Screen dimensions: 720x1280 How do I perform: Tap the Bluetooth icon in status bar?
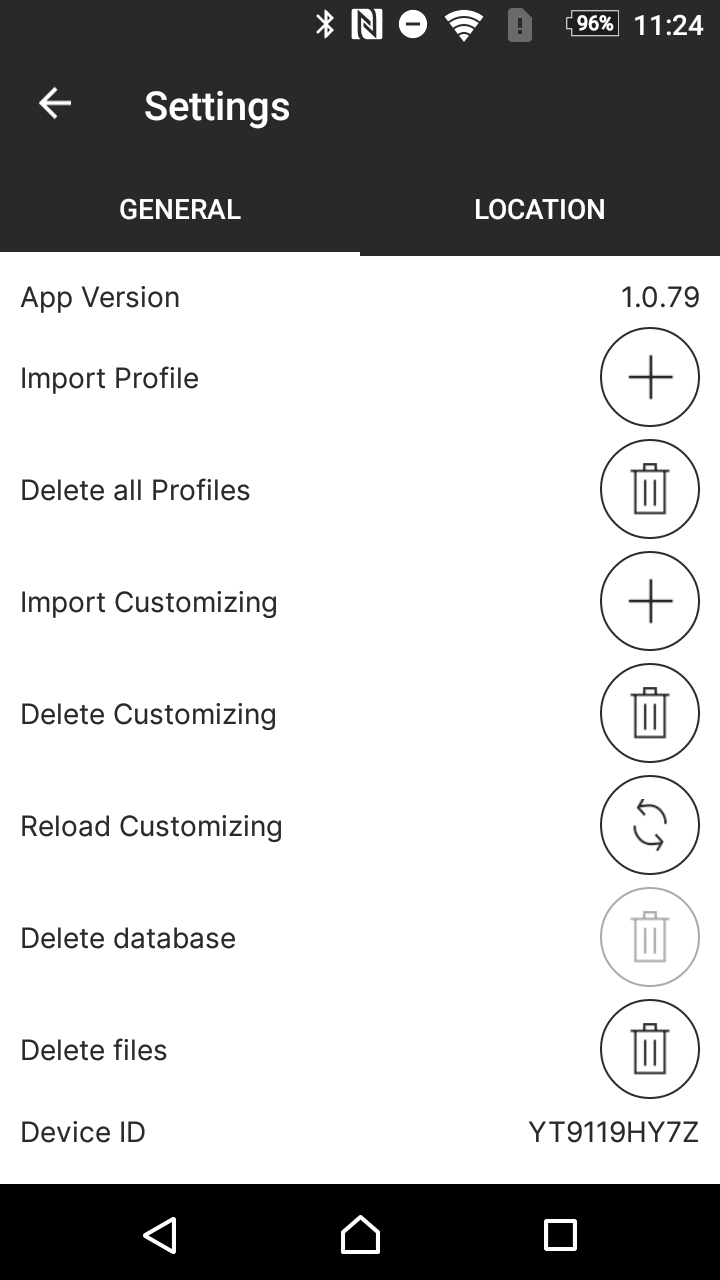325,24
